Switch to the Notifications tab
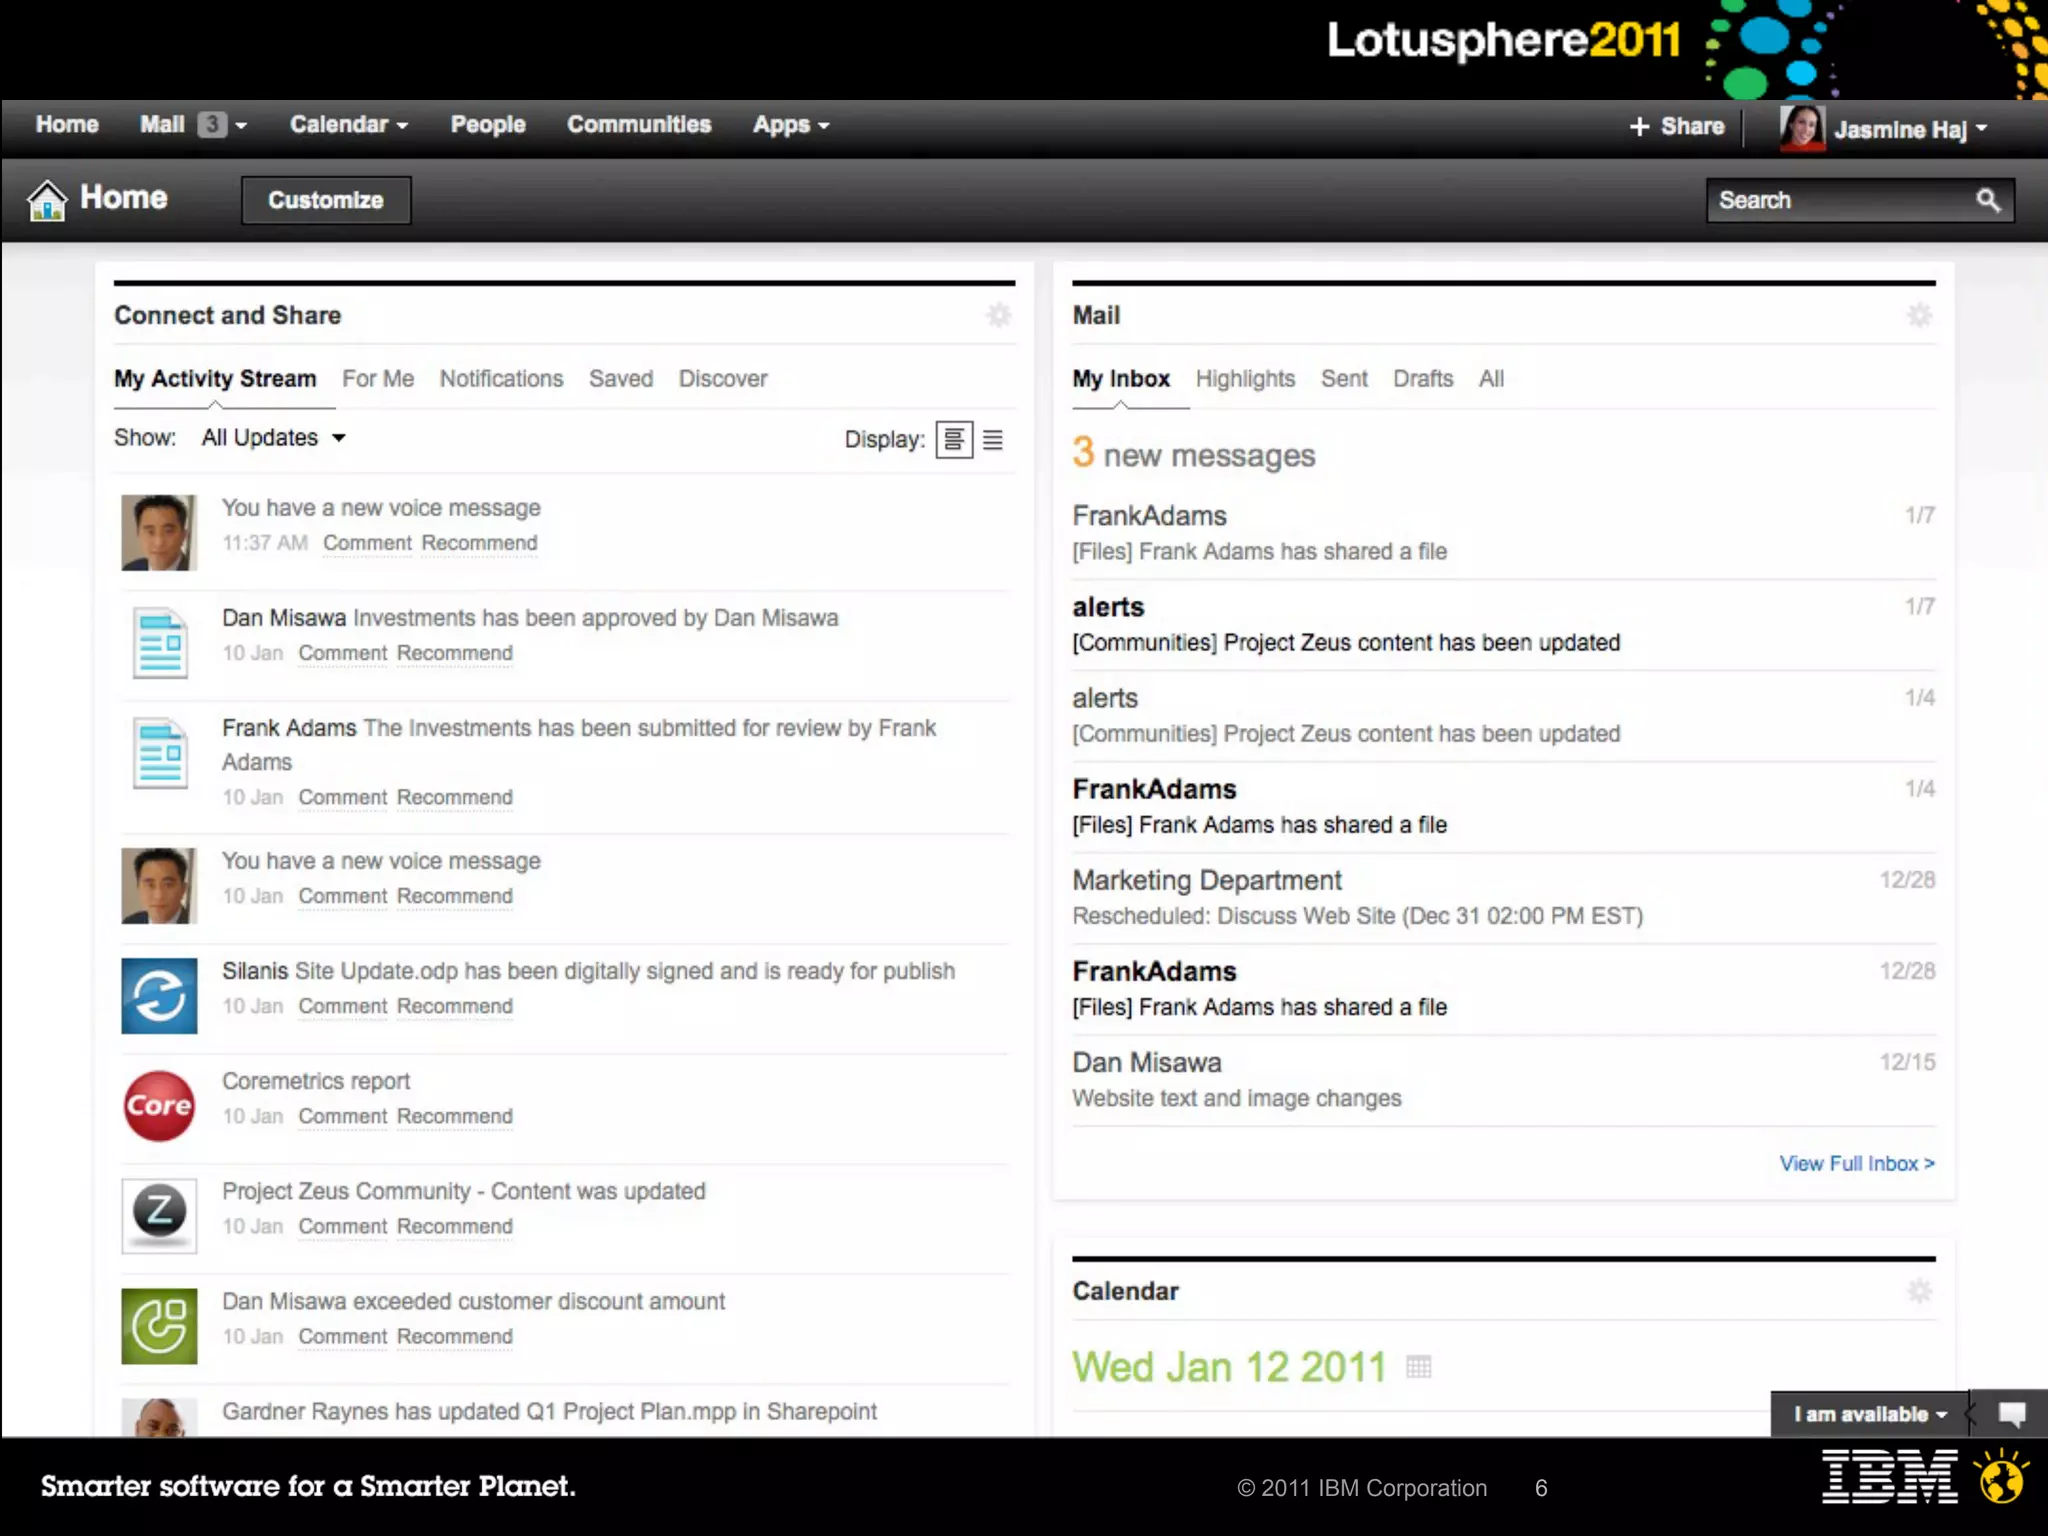Viewport: 2048px width, 1536px height. [x=501, y=379]
